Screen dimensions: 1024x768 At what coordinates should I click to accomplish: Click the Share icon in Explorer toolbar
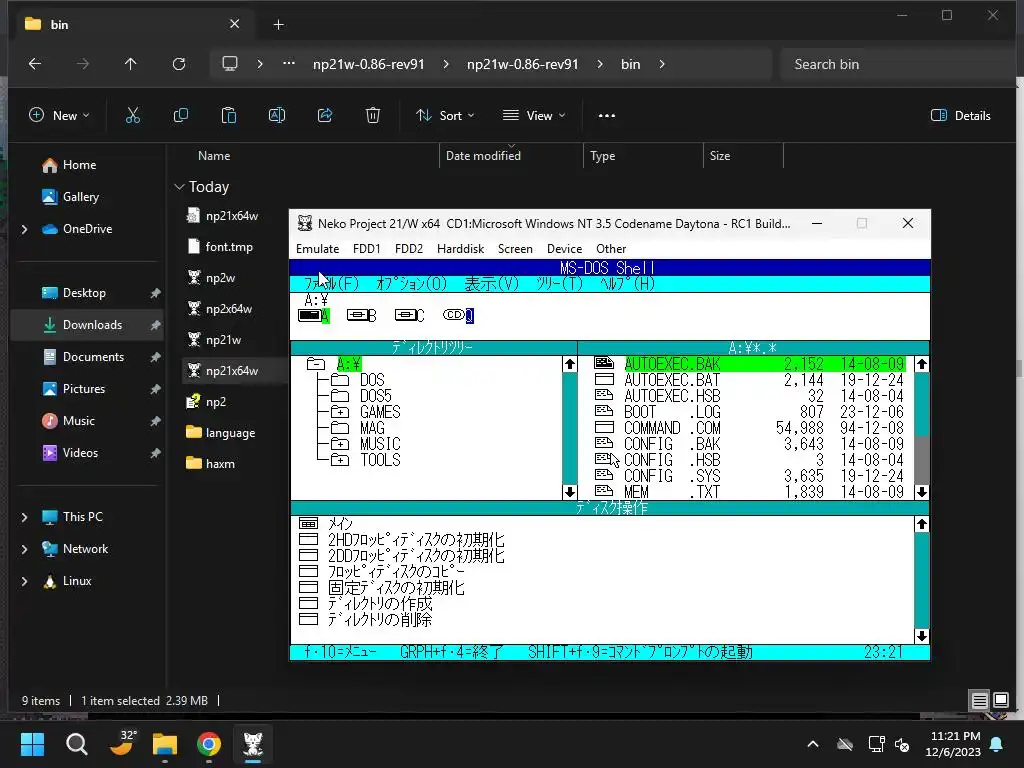(325, 116)
